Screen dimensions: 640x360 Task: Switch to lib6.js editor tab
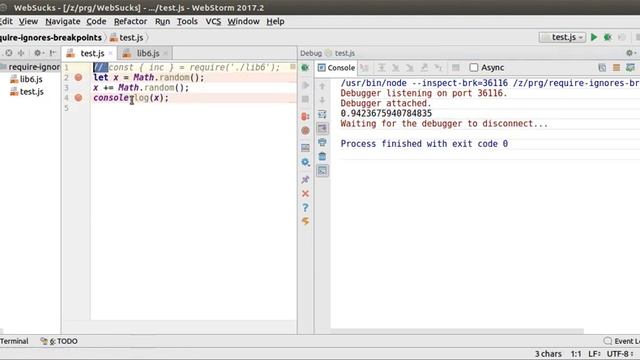(146, 53)
